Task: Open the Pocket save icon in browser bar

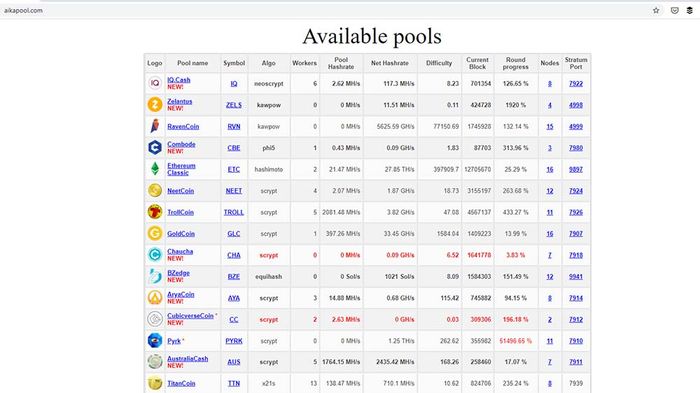Action: pyautogui.click(x=675, y=10)
